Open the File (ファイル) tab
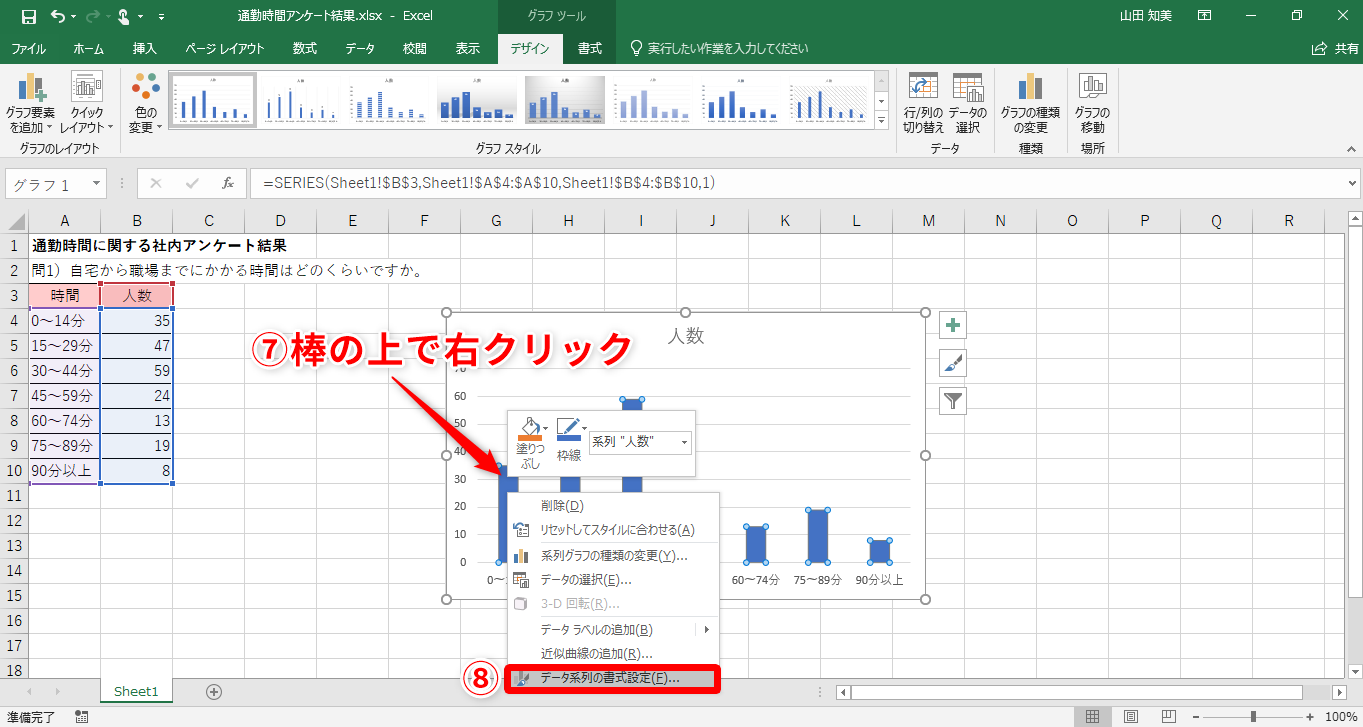The width and height of the screenshot is (1363, 727). pos(28,48)
